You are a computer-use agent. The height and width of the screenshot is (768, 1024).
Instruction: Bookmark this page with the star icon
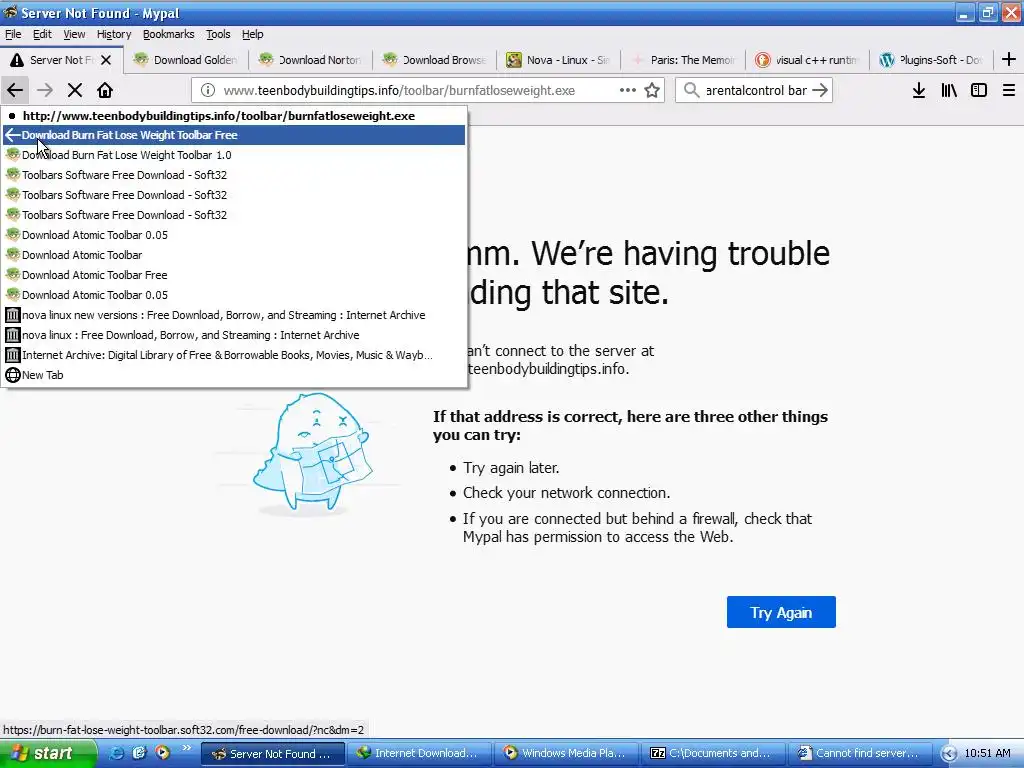pyautogui.click(x=652, y=90)
